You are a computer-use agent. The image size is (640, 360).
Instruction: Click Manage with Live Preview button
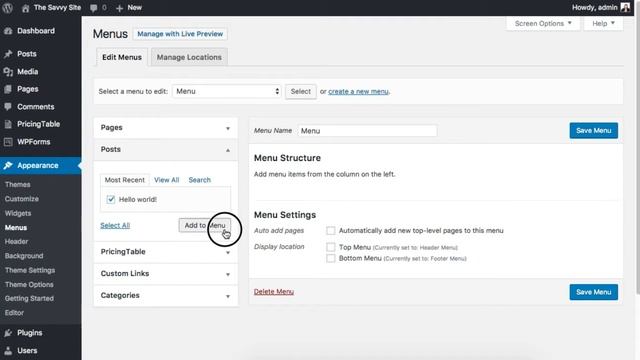coord(180,34)
